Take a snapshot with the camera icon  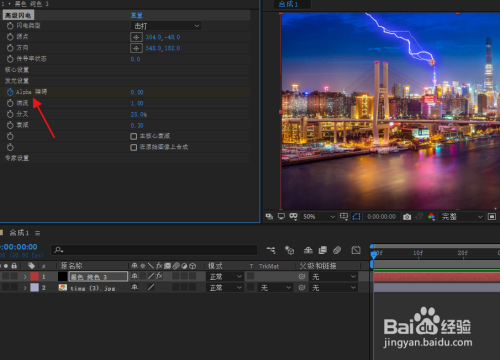tap(407, 217)
